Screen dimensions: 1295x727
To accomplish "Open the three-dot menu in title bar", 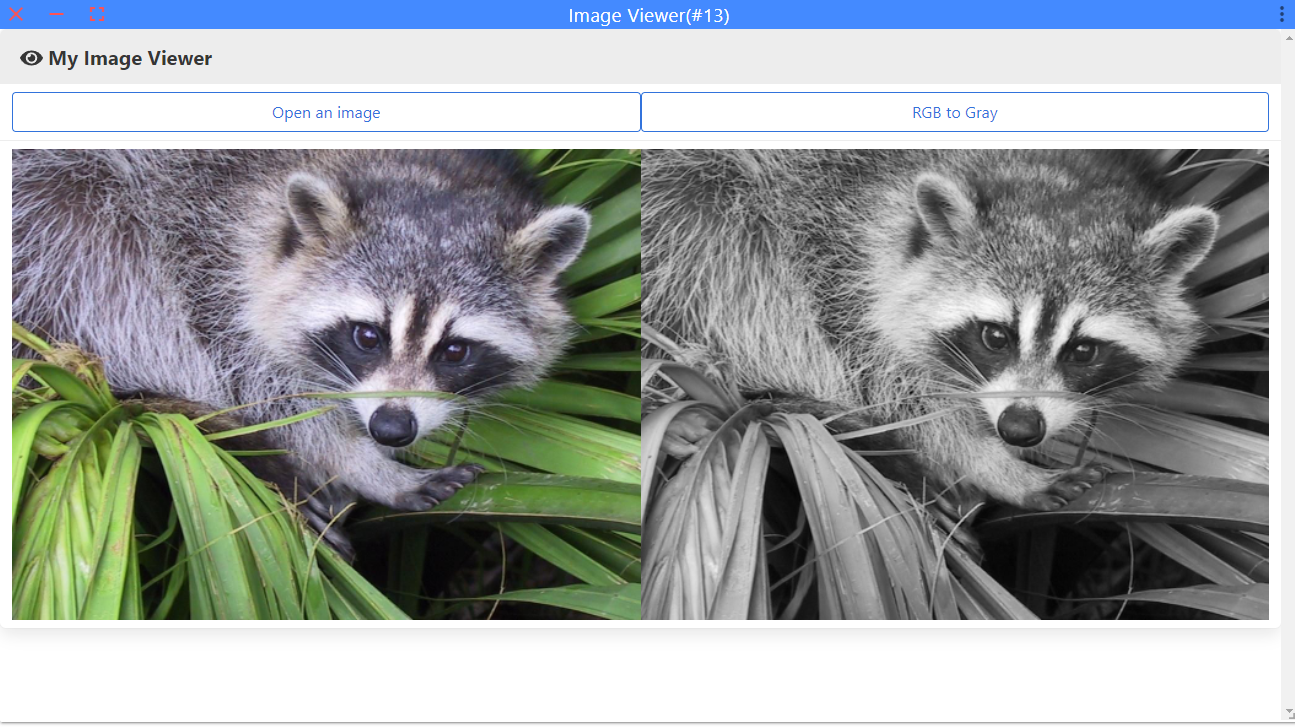I will tap(1282, 14).
